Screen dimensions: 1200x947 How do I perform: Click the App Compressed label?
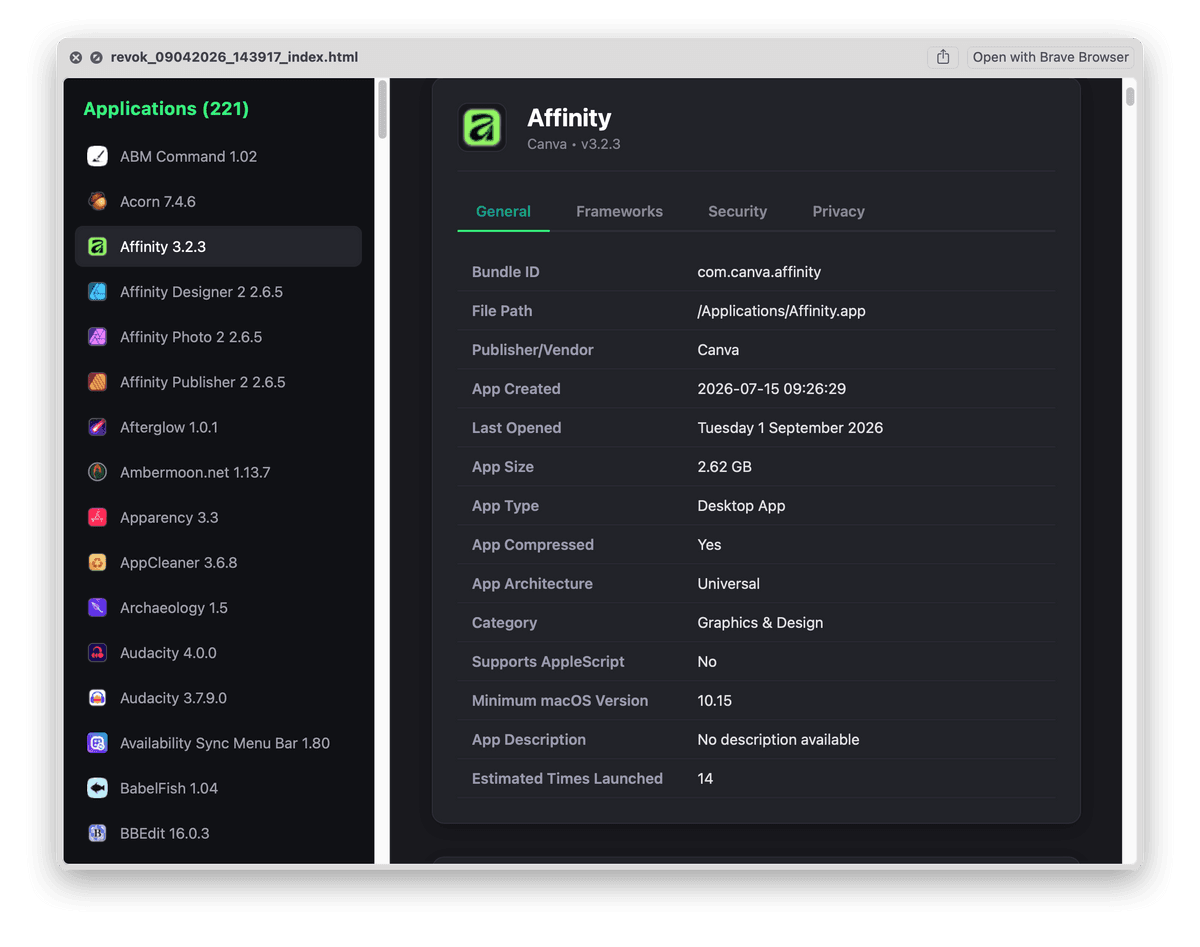(x=533, y=545)
